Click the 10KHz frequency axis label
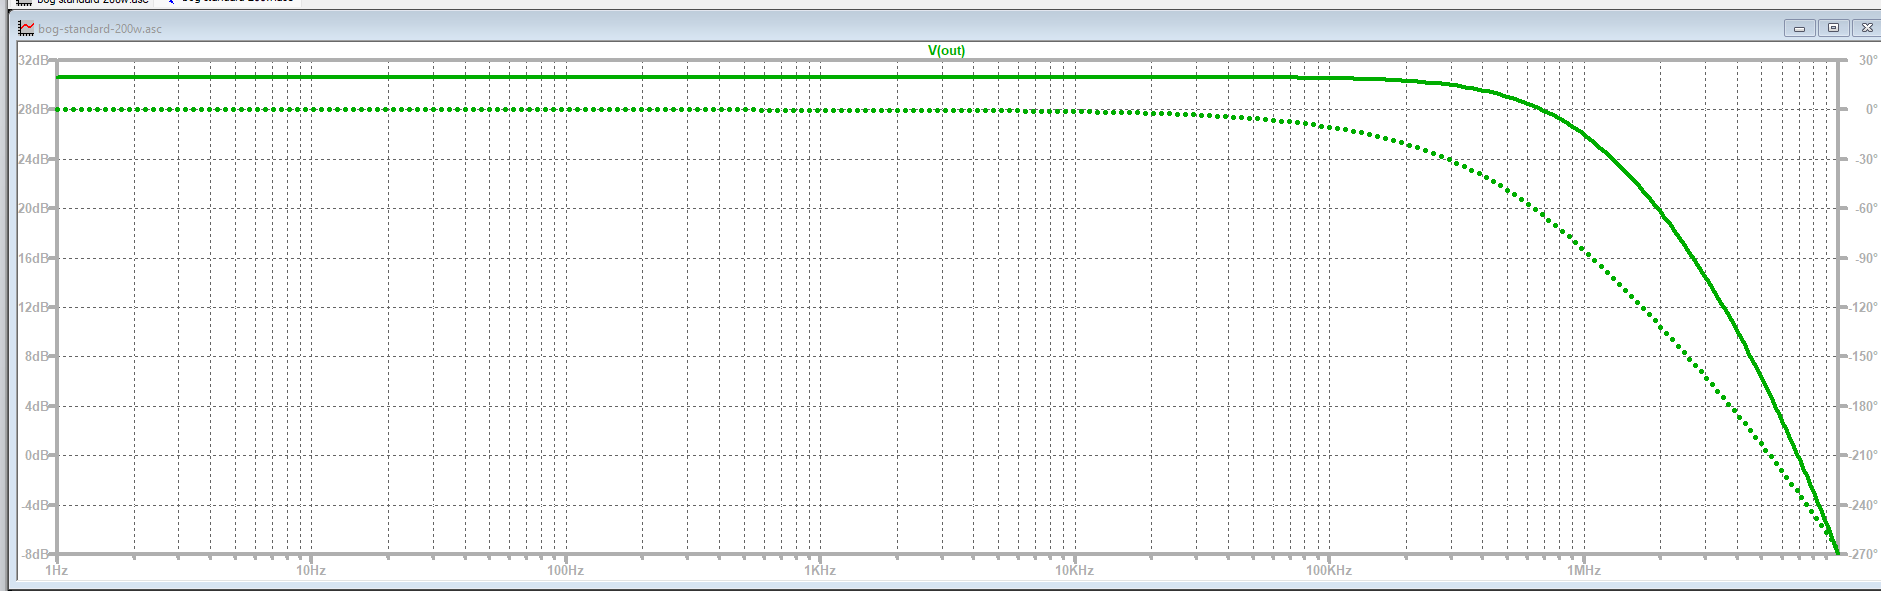Viewport: 1881px width, 591px height. (x=1074, y=571)
